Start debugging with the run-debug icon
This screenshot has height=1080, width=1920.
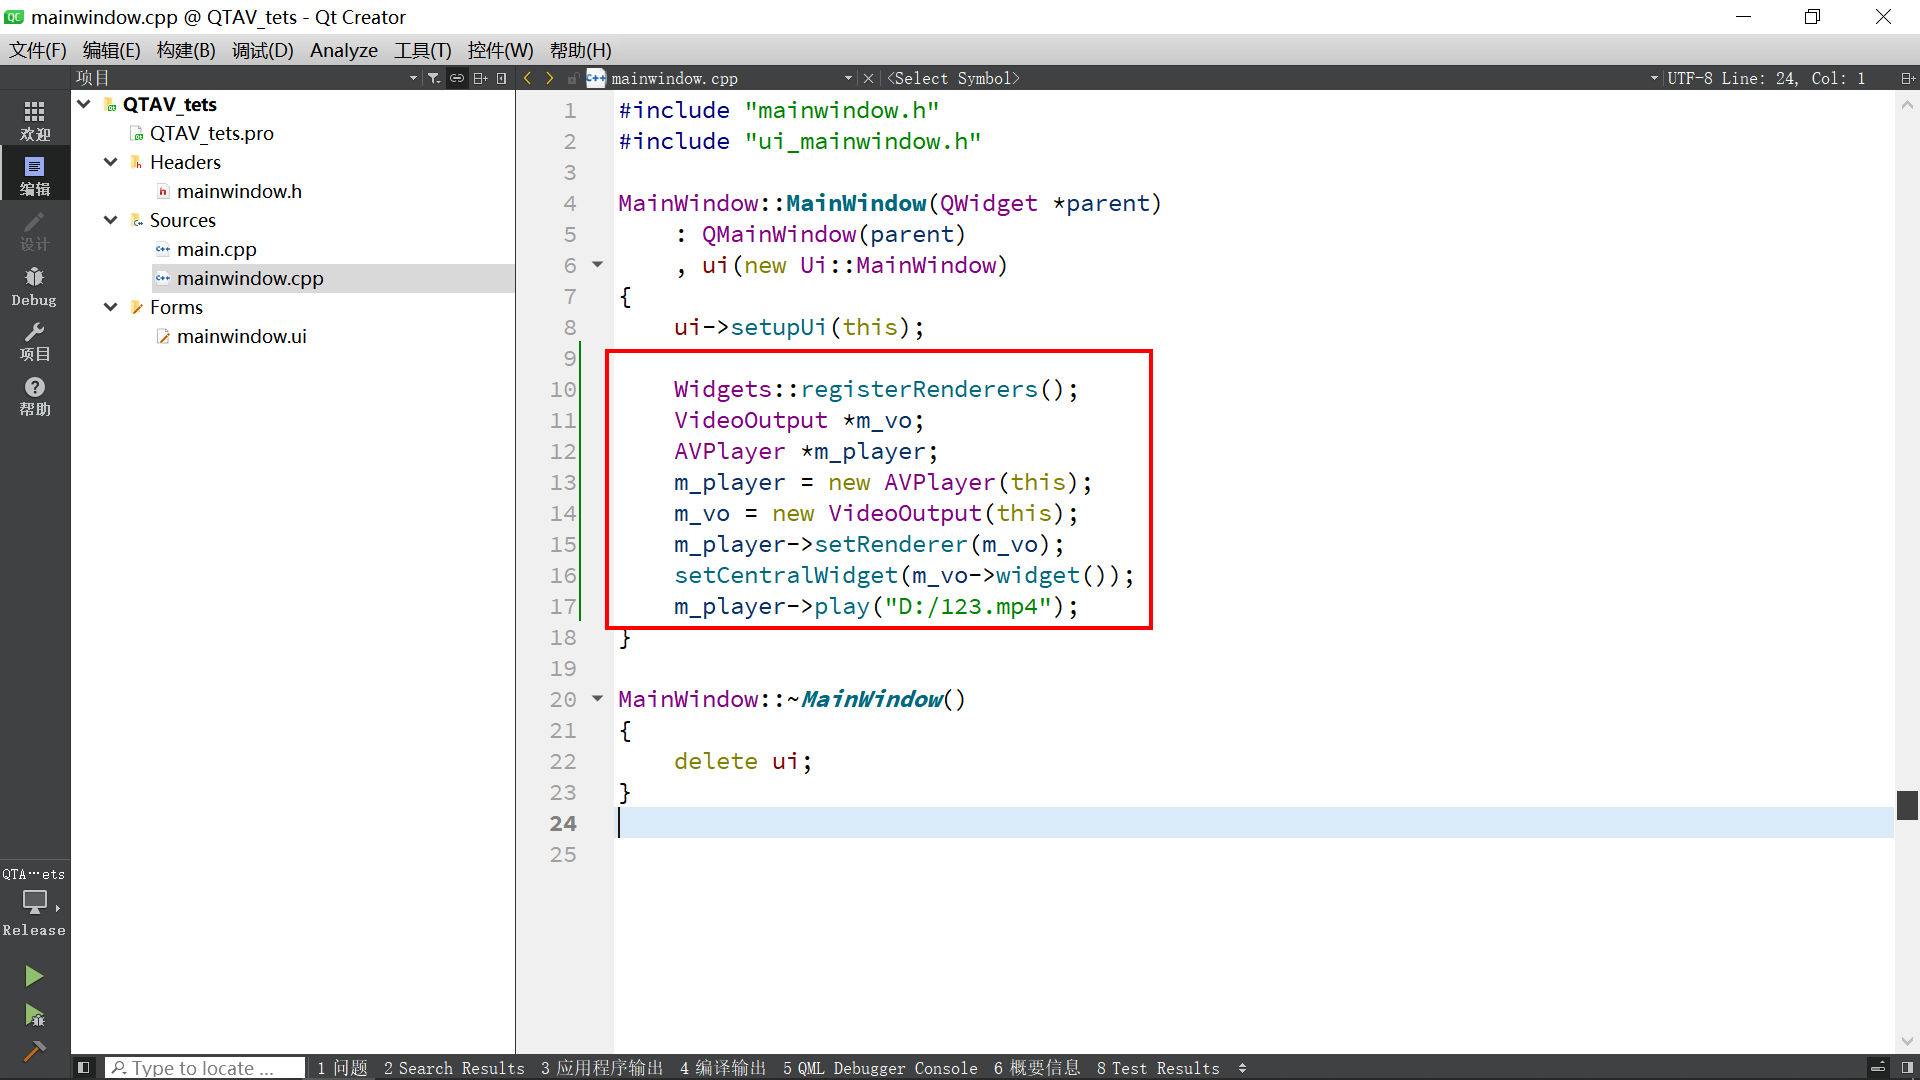[x=34, y=1016]
